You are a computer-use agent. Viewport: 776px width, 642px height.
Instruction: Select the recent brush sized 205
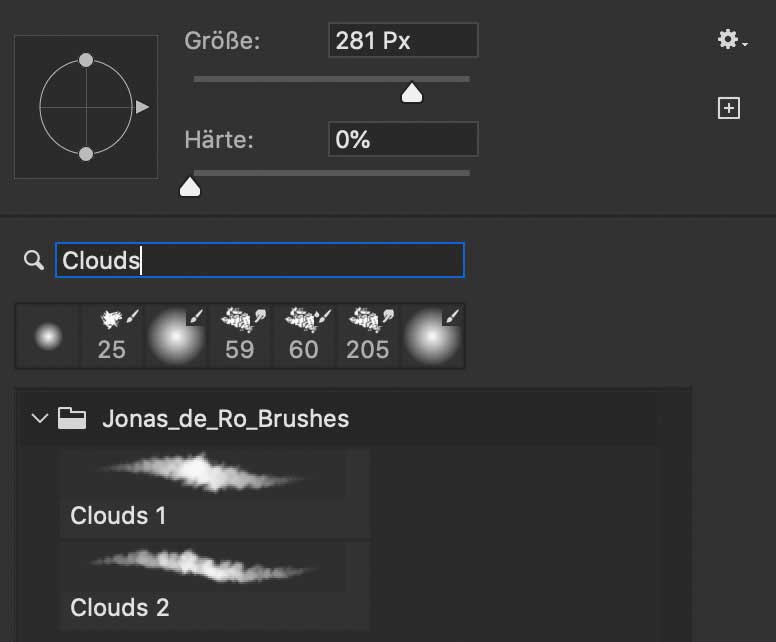coord(368,337)
